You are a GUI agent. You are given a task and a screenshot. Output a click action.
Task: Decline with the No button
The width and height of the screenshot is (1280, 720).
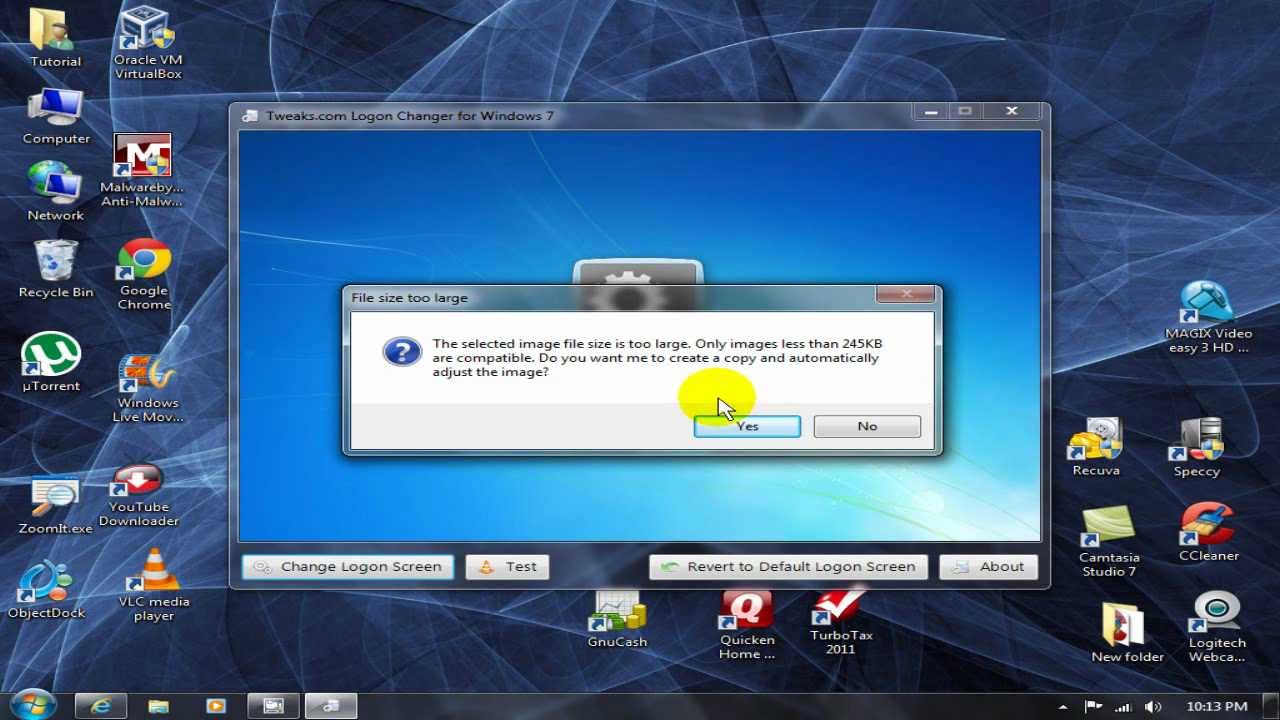pos(867,426)
